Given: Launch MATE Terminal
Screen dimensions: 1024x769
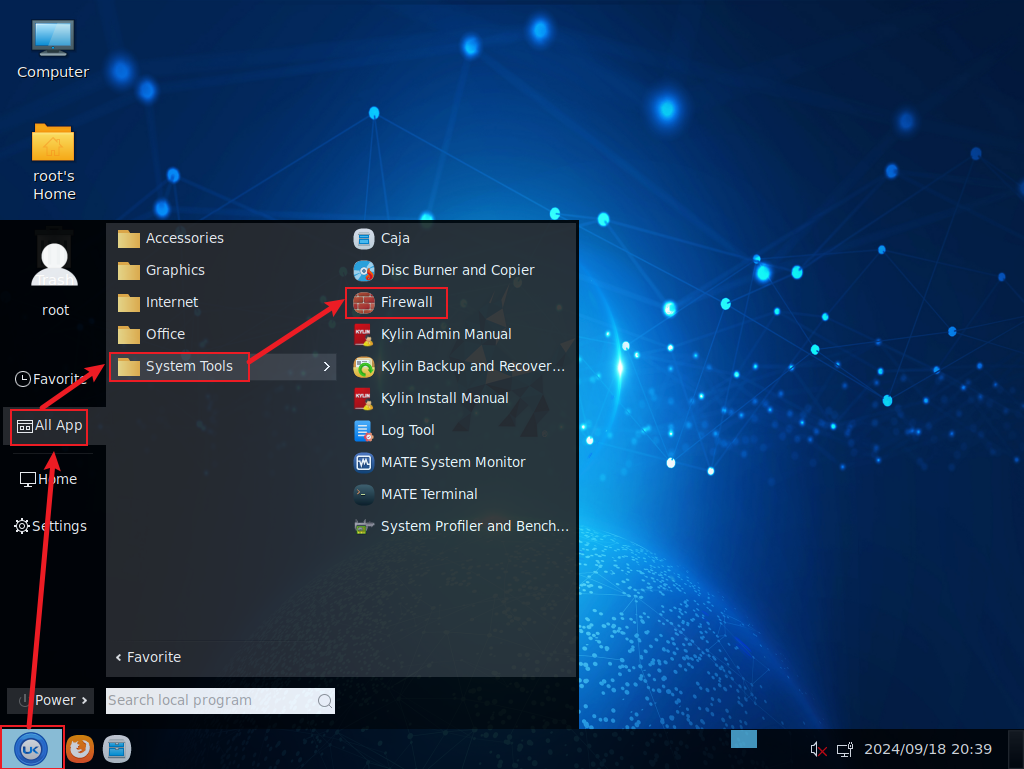Looking at the screenshot, I should pyautogui.click(x=428, y=494).
